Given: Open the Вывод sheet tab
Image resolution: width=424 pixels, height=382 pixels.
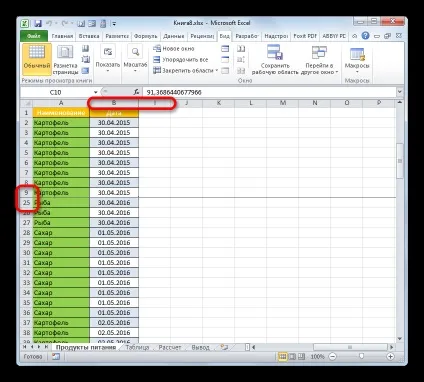Looking at the screenshot, I should [x=200, y=347].
